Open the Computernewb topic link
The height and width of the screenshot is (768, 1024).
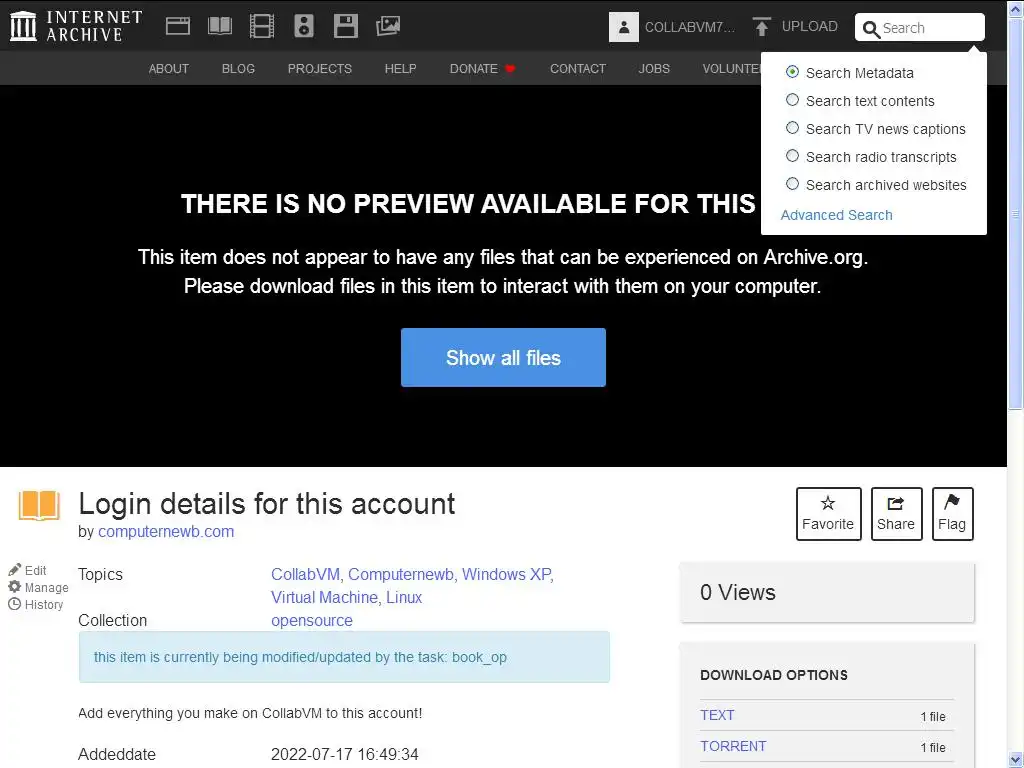click(x=401, y=574)
